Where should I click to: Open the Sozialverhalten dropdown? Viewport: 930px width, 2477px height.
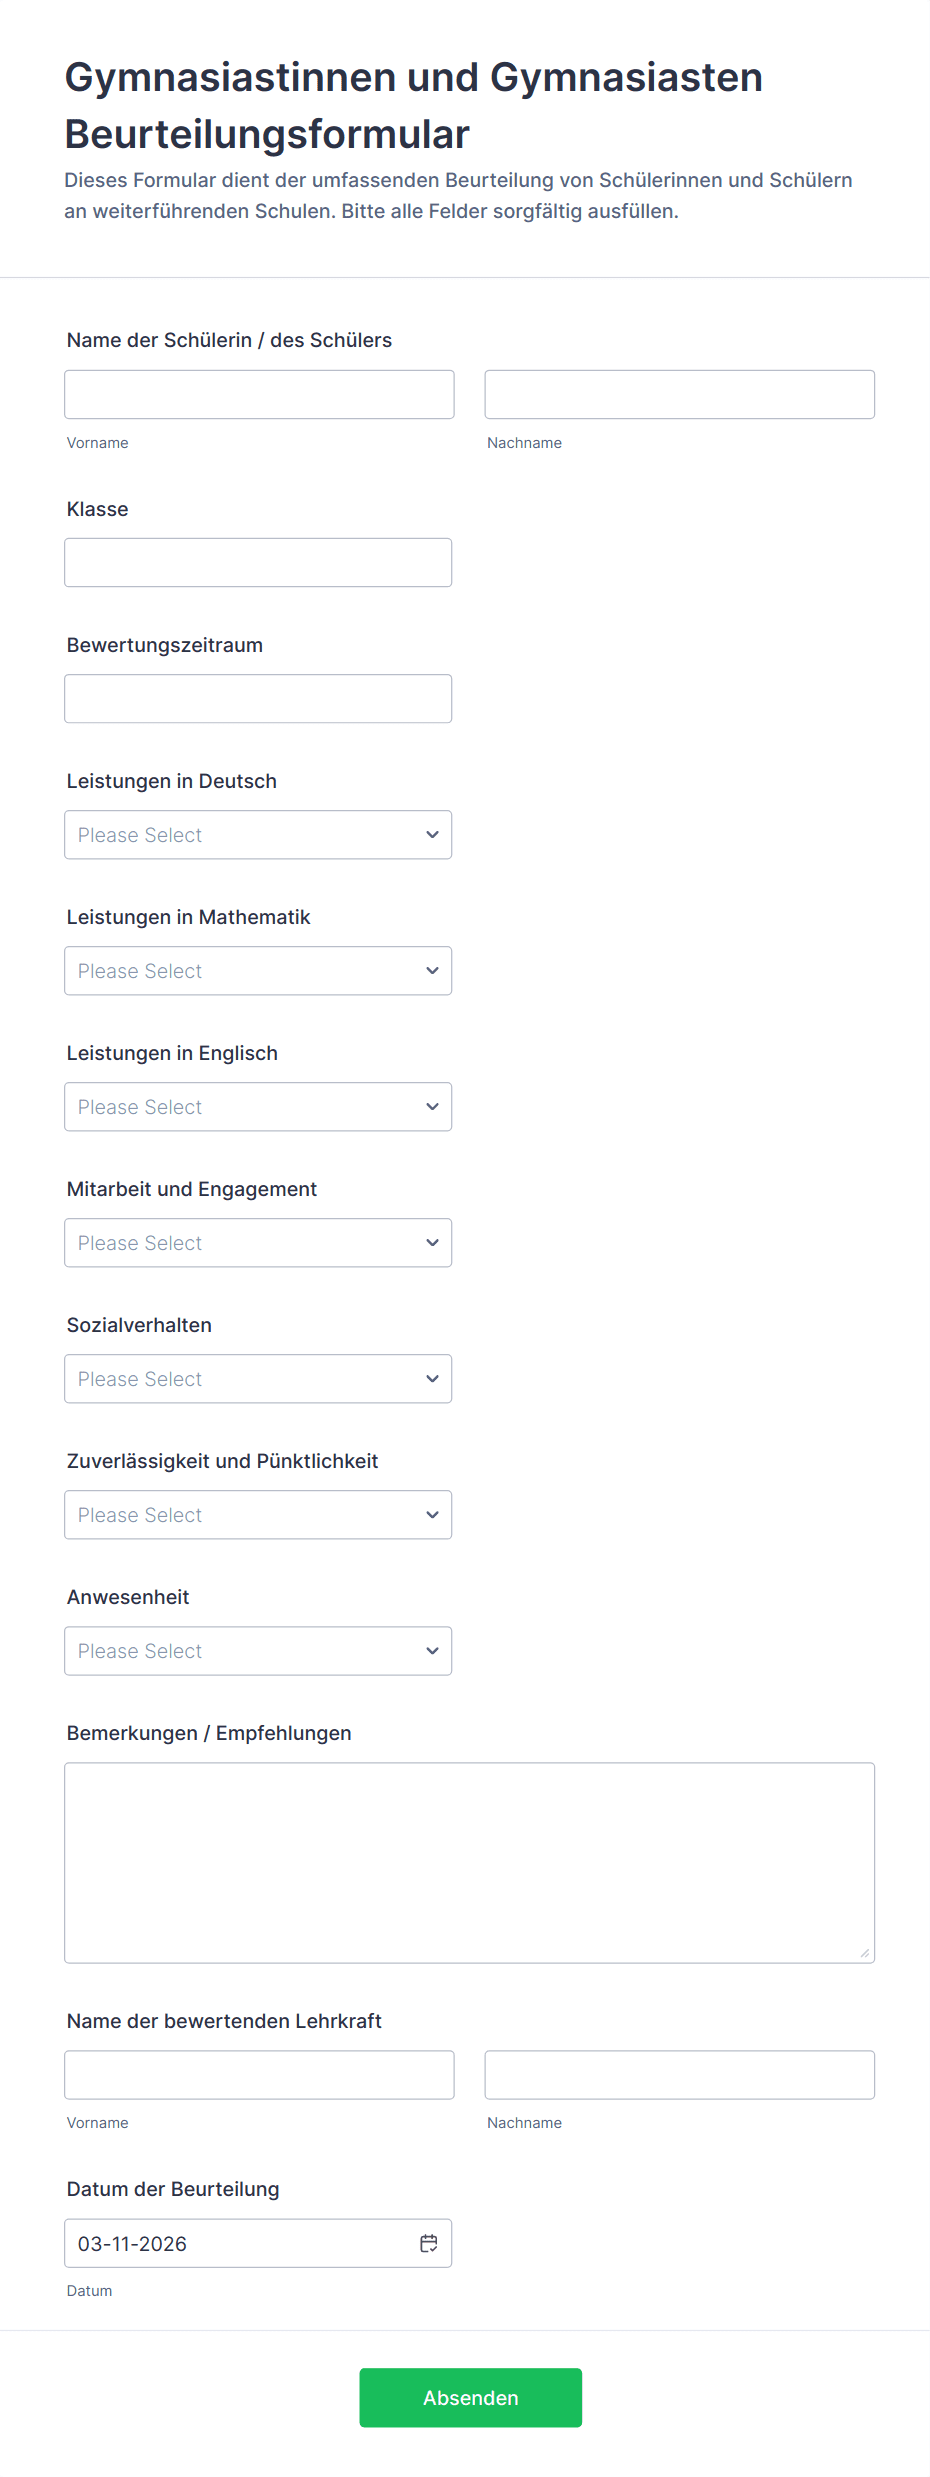pos(257,1379)
